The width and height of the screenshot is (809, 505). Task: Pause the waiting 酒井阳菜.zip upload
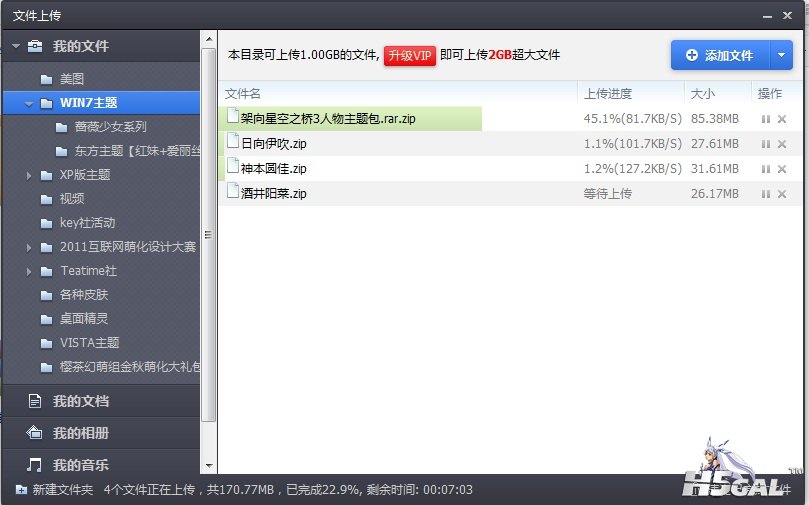[x=765, y=194]
